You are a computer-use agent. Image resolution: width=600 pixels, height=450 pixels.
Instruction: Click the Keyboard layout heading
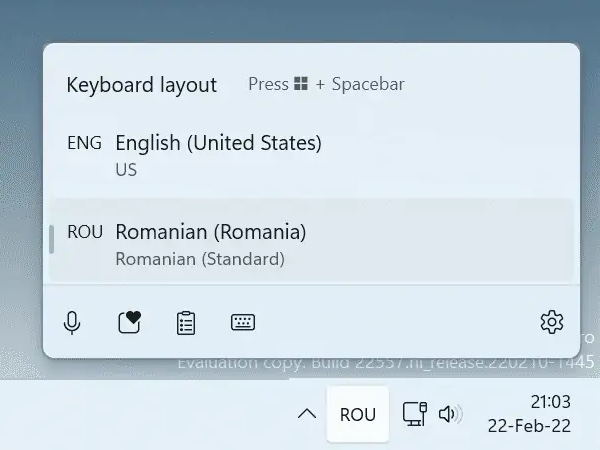(141, 84)
